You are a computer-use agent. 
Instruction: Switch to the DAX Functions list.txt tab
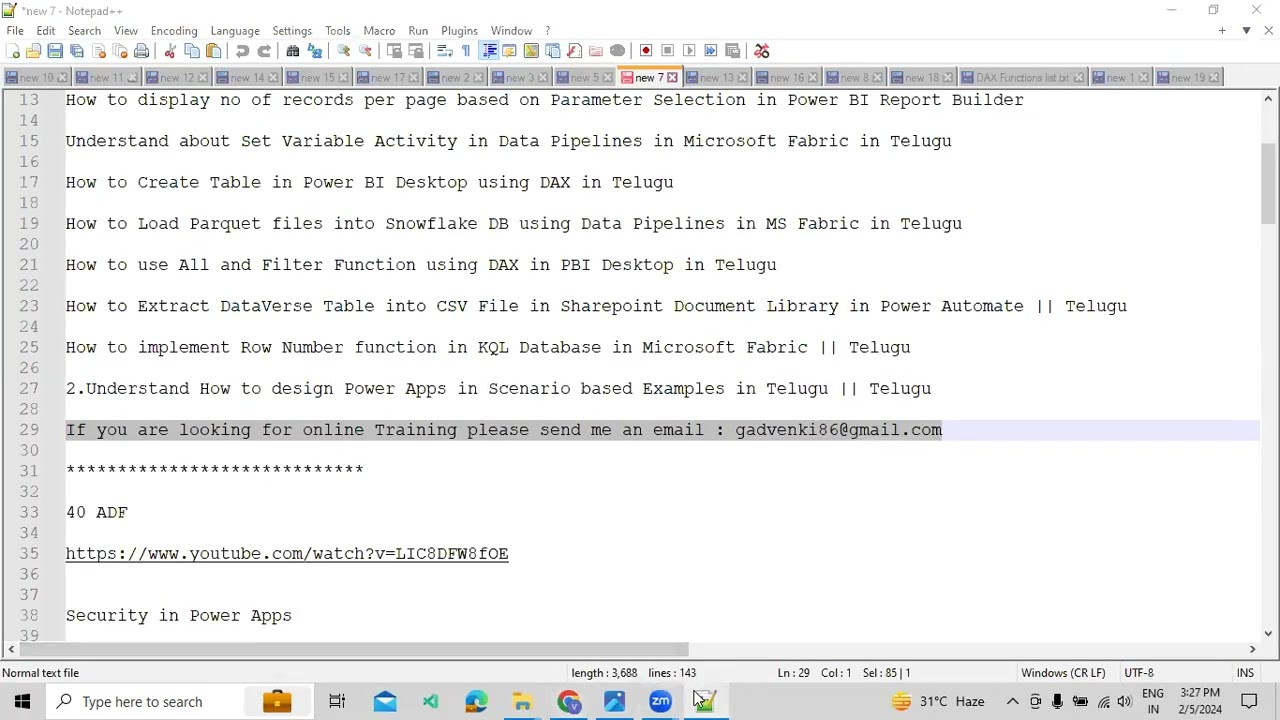point(1022,77)
